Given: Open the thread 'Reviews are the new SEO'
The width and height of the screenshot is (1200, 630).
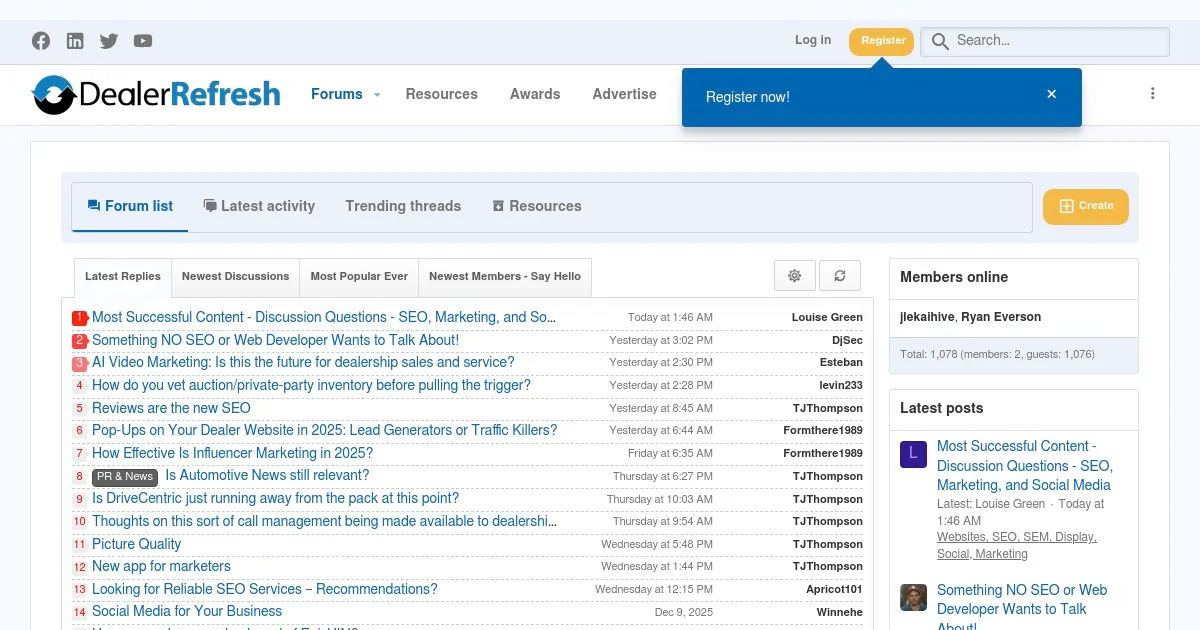Looking at the screenshot, I should pyautogui.click(x=171, y=408).
